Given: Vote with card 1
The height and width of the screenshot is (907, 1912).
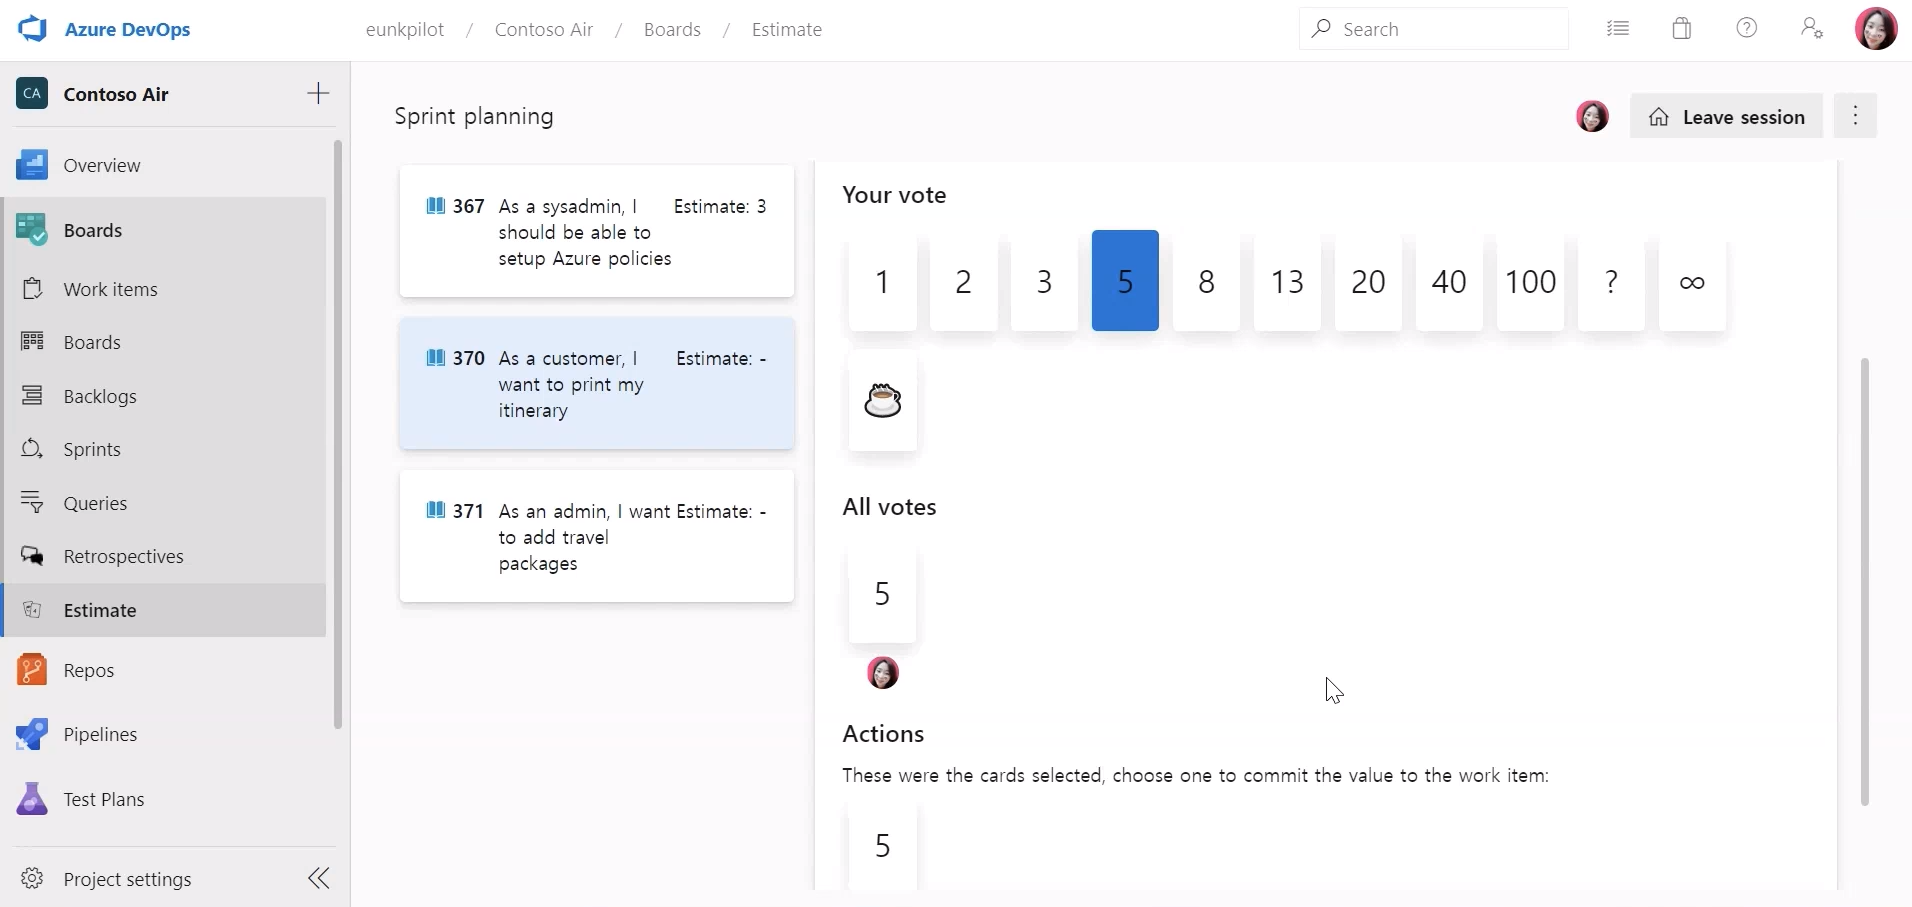Looking at the screenshot, I should pos(883,281).
